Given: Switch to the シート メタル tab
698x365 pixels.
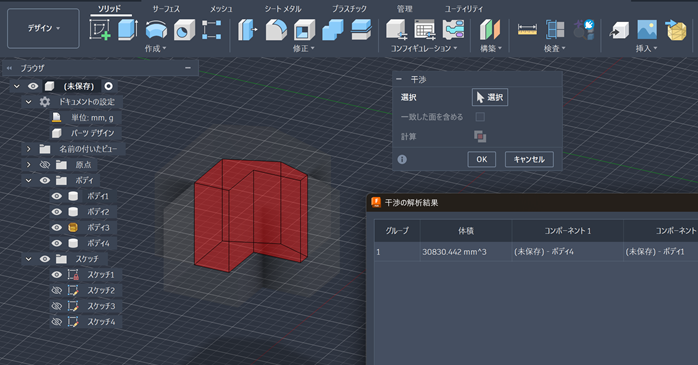Looking at the screenshot, I should [x=283, y=9].
